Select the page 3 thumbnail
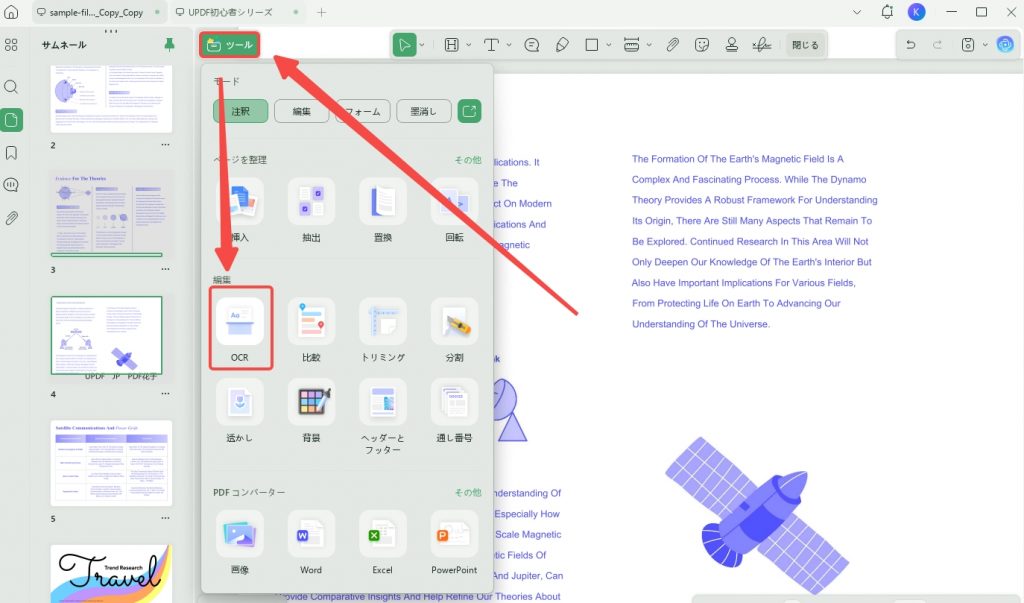 point(111,214)
